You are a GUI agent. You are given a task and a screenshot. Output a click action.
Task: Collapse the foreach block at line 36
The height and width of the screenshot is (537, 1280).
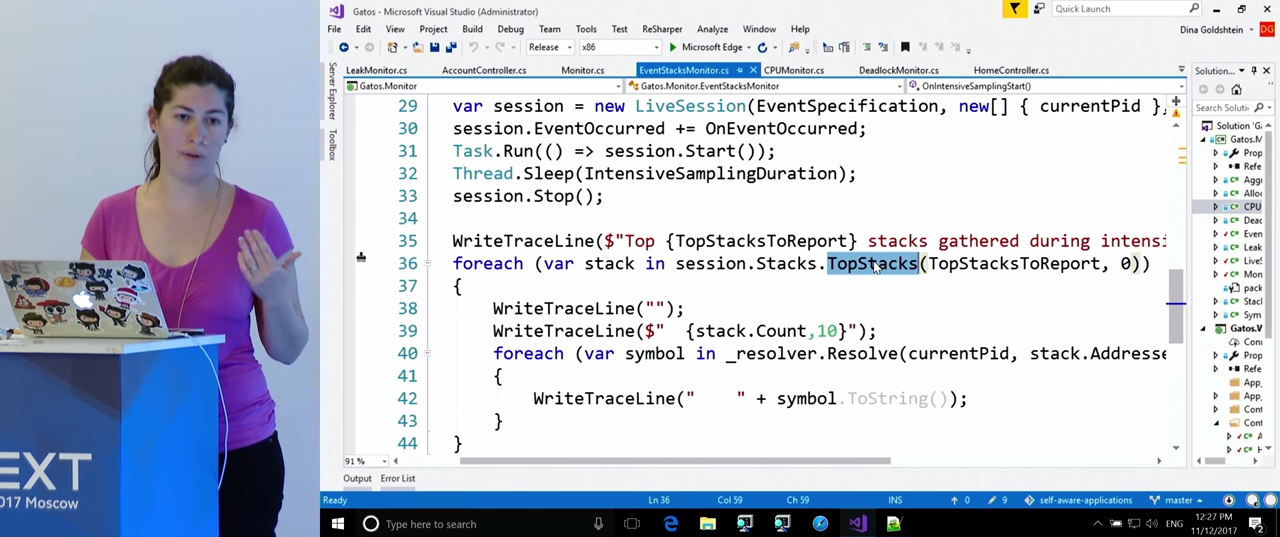coord(428,263)
